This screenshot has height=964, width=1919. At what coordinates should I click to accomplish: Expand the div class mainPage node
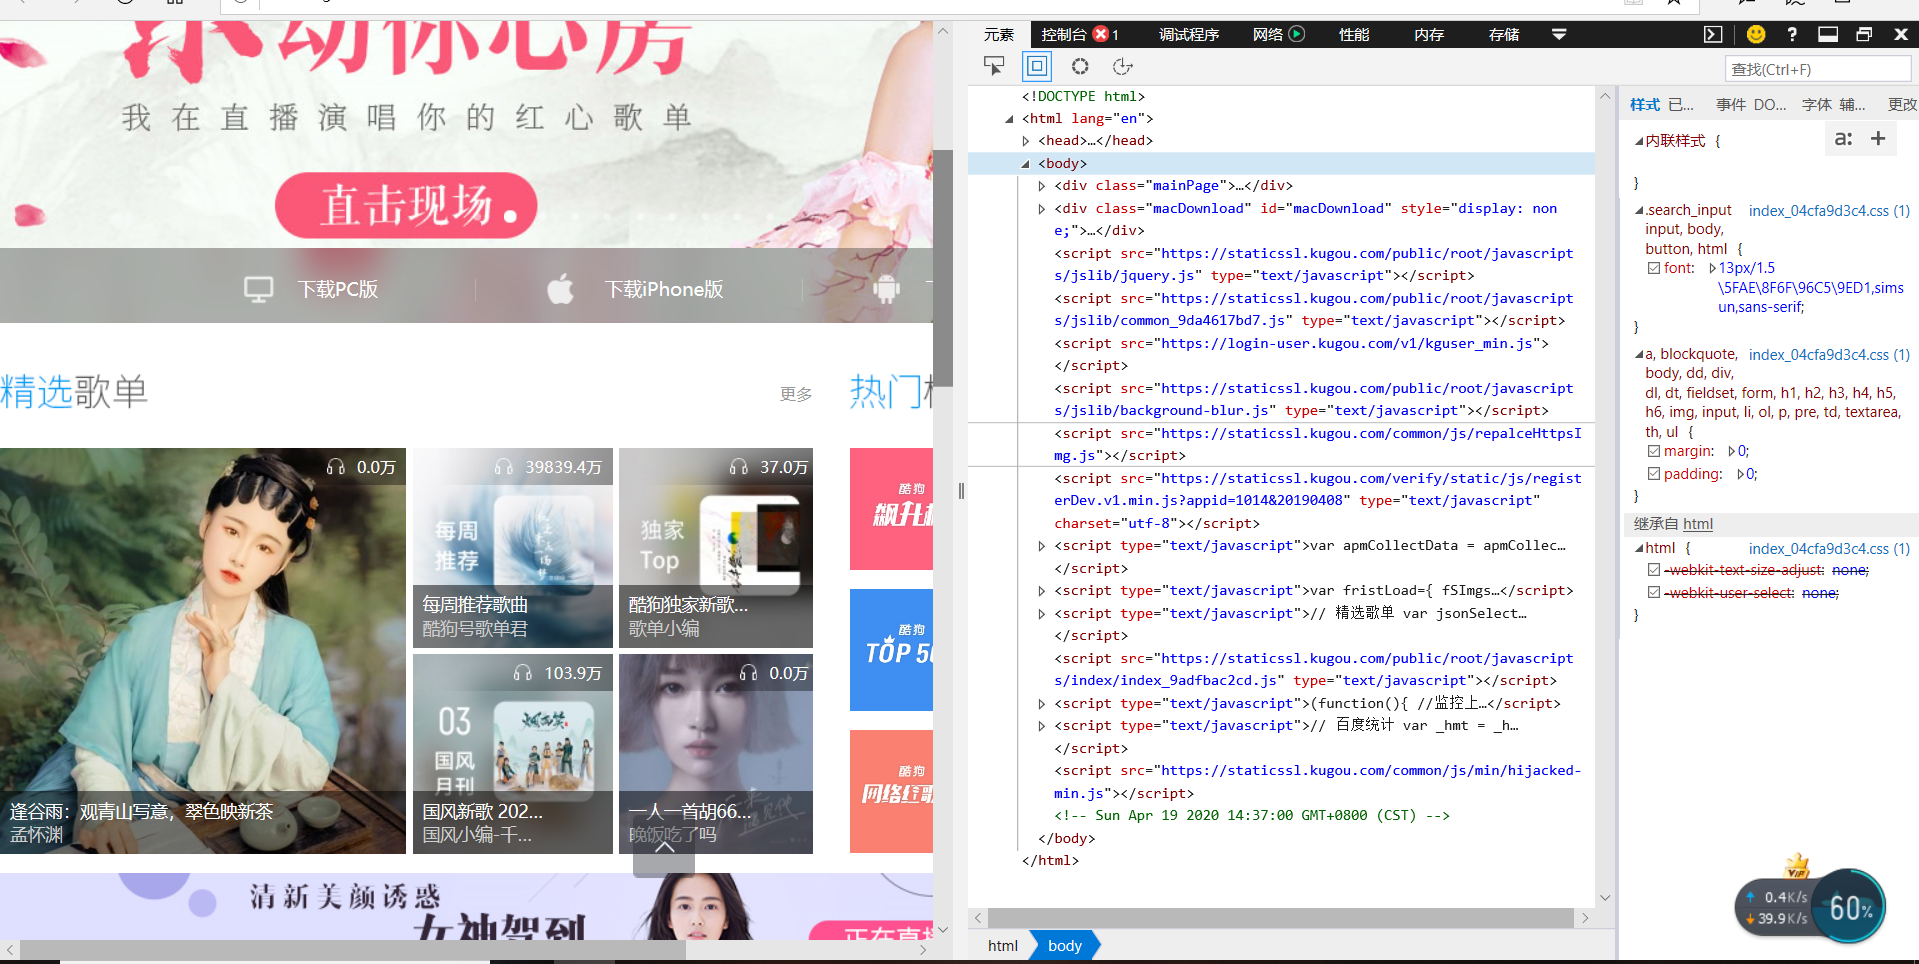click(x=1042, y=186)
